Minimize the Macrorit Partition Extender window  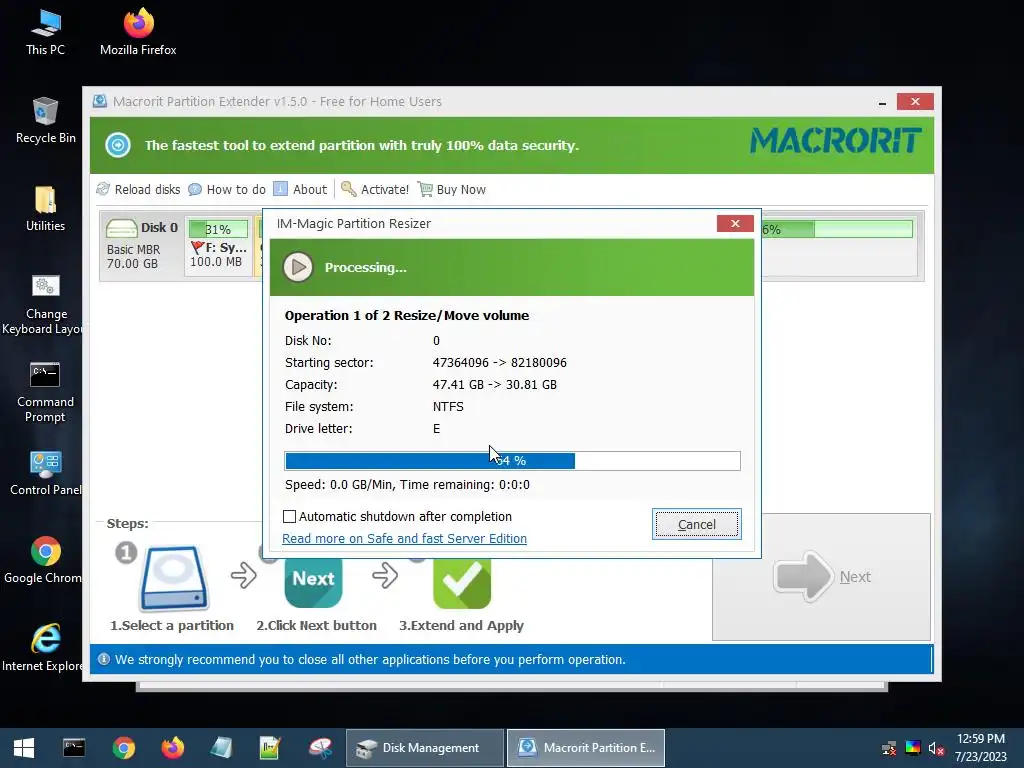(882, 102)
